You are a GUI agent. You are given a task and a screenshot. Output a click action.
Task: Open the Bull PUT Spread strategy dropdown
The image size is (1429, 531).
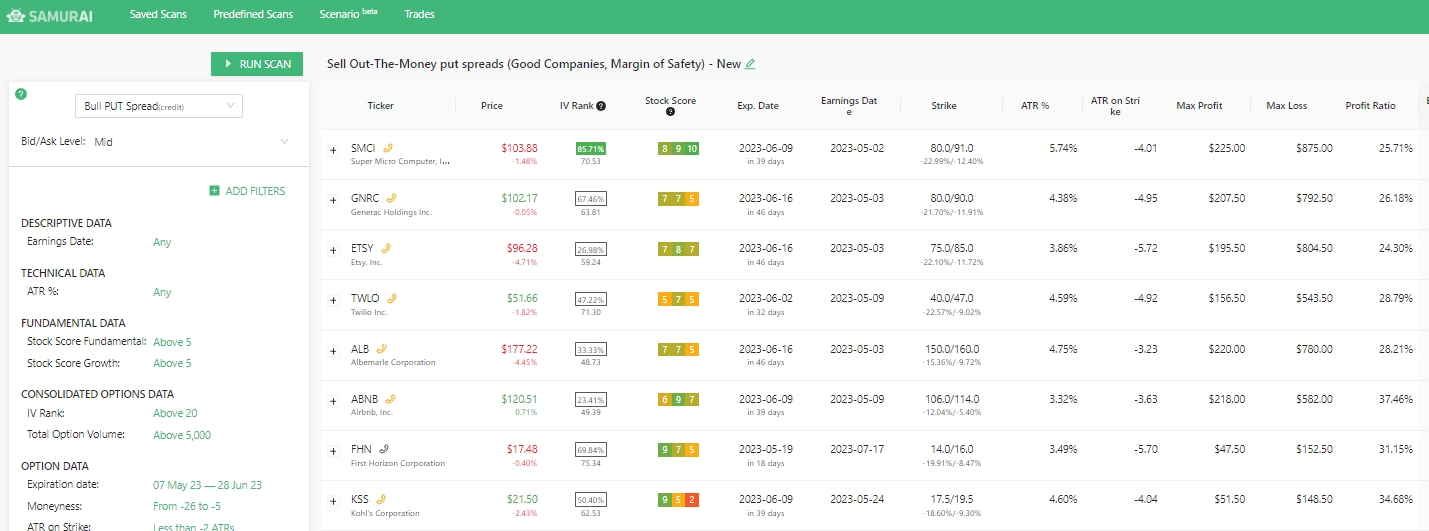159,106
